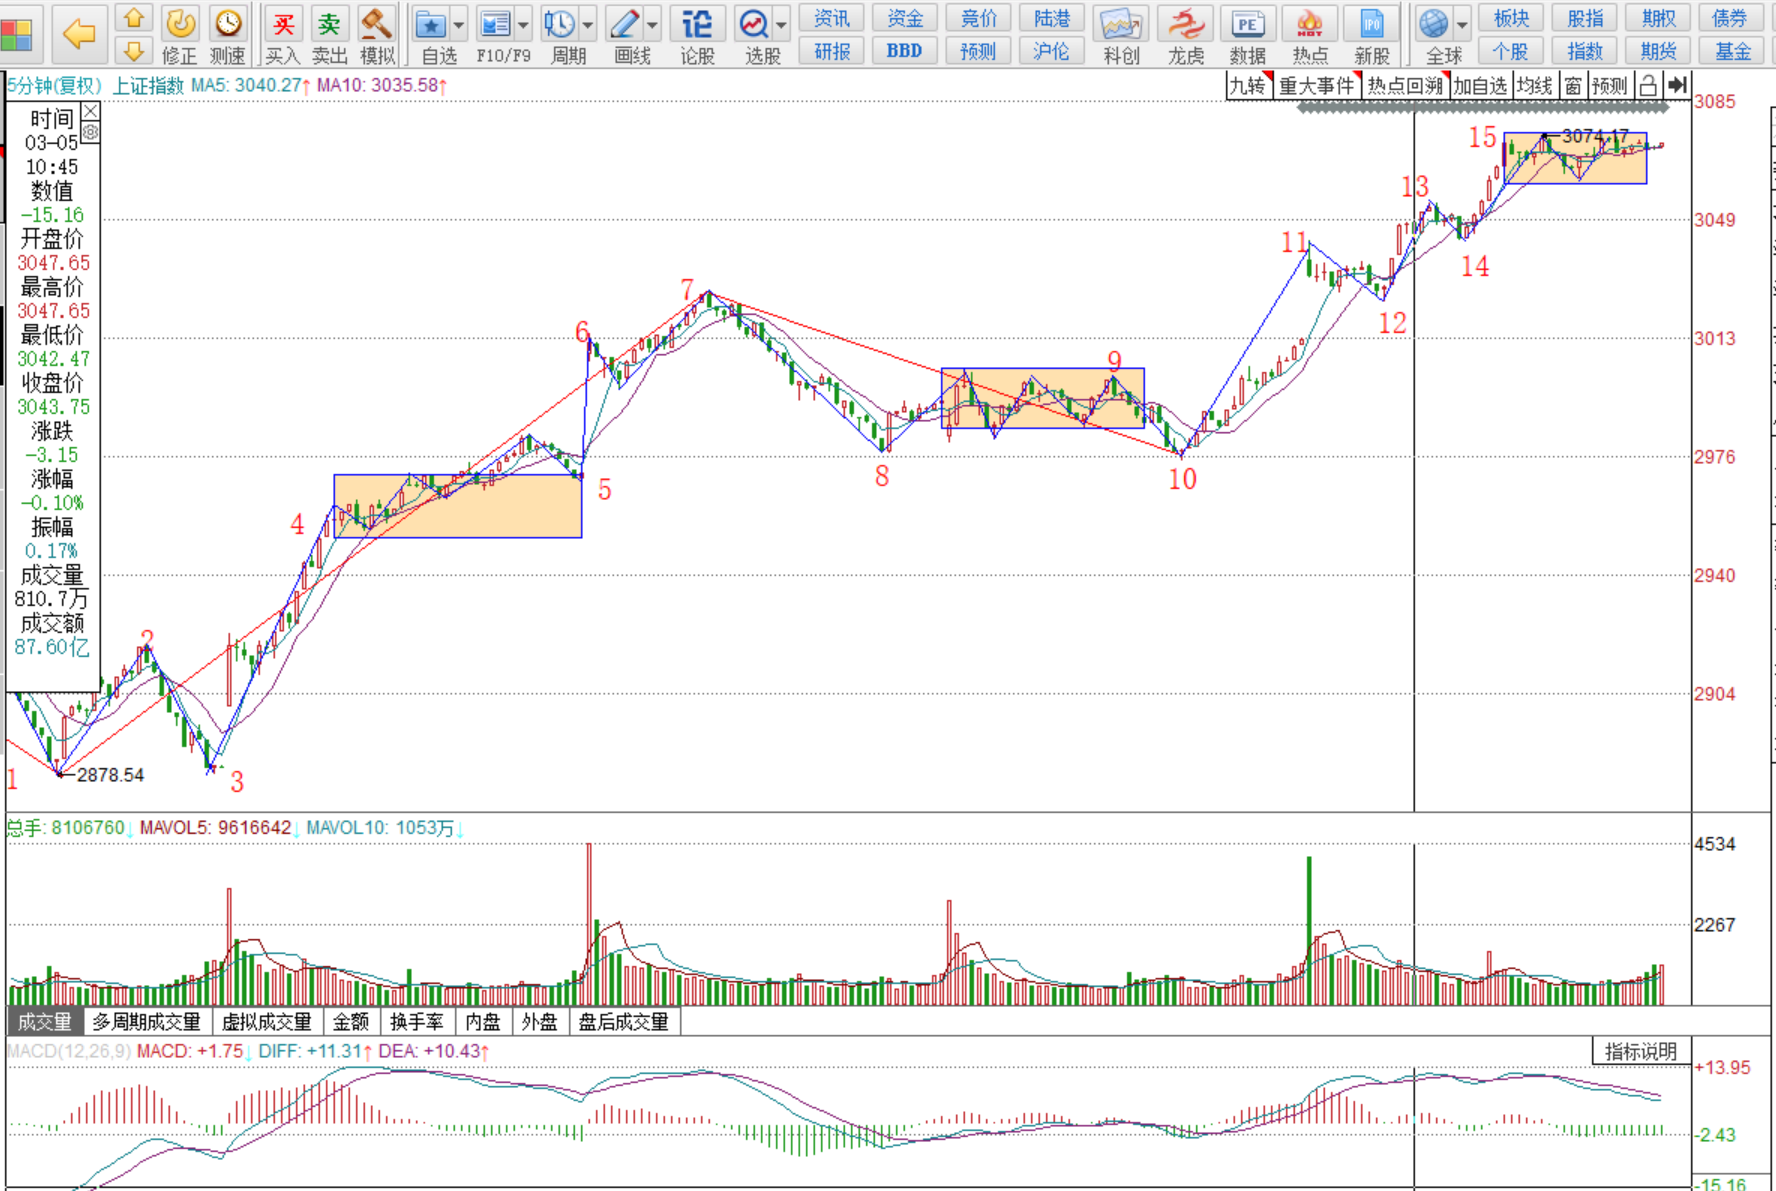Image resolution: width=1776 pixels, height=1191 pixels.
Task: Click the 指标说明 button
Action: pyautogui.click(x=1640, y=1051)
